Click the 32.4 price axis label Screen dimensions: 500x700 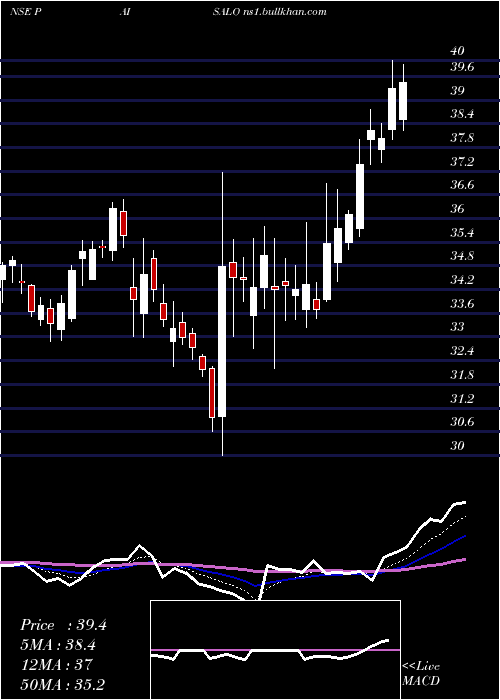click(x=463, y=351)
